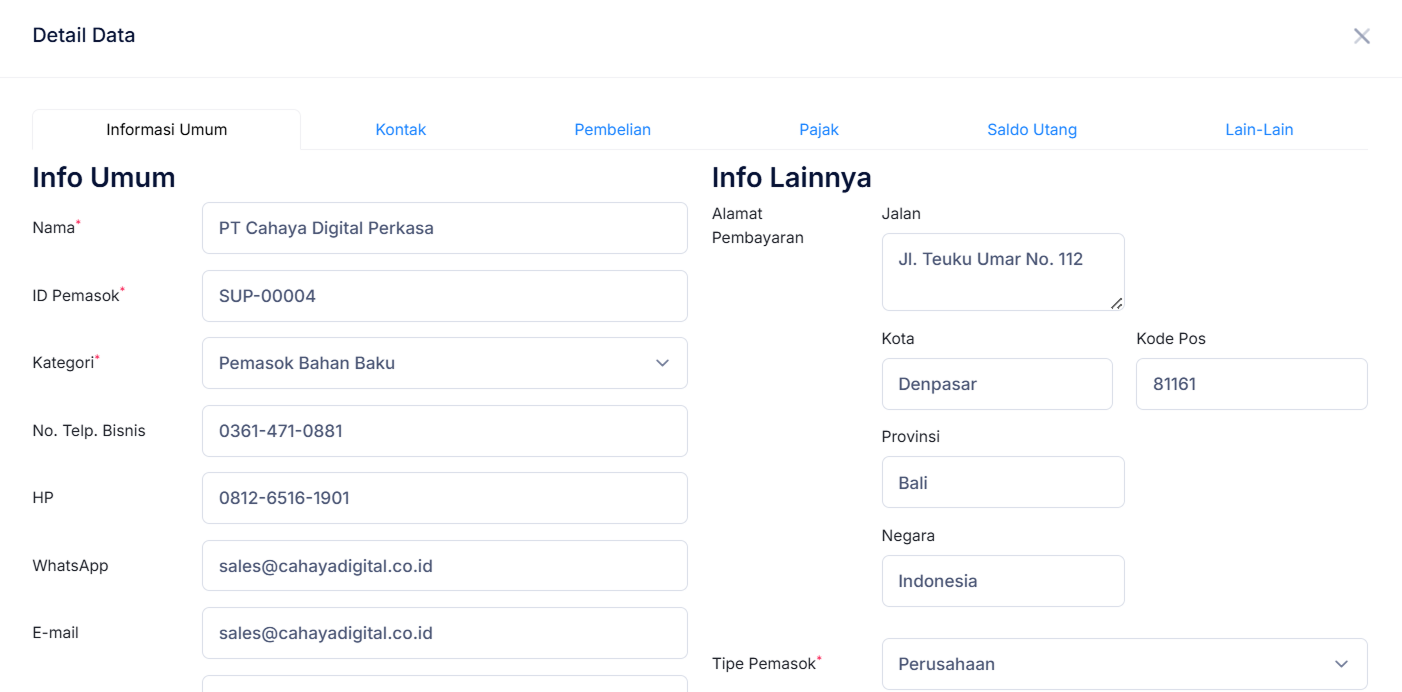Click the No. Telp. Bisnis field
Image resolution: width=1402 pixels, height=692 pixels.
[444, 431]
